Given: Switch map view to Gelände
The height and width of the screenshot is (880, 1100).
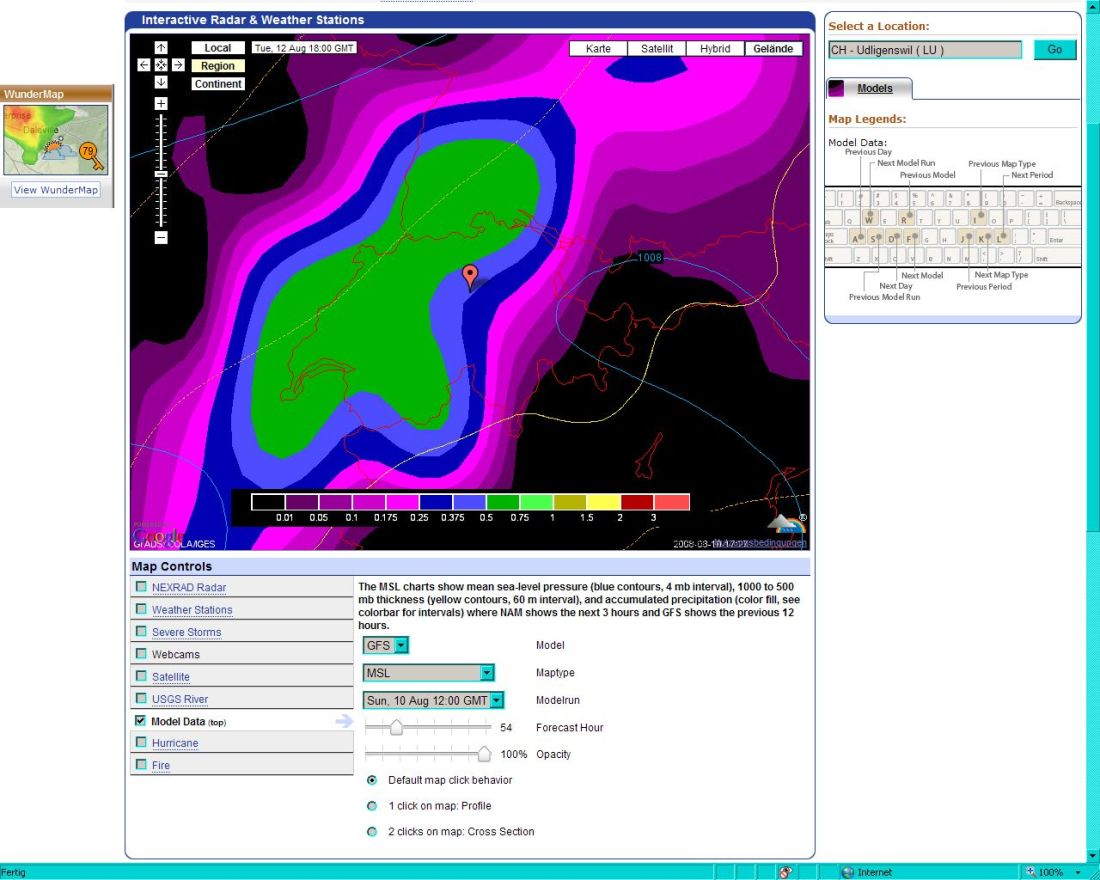Looking at the screenshot, I should 773,48.
